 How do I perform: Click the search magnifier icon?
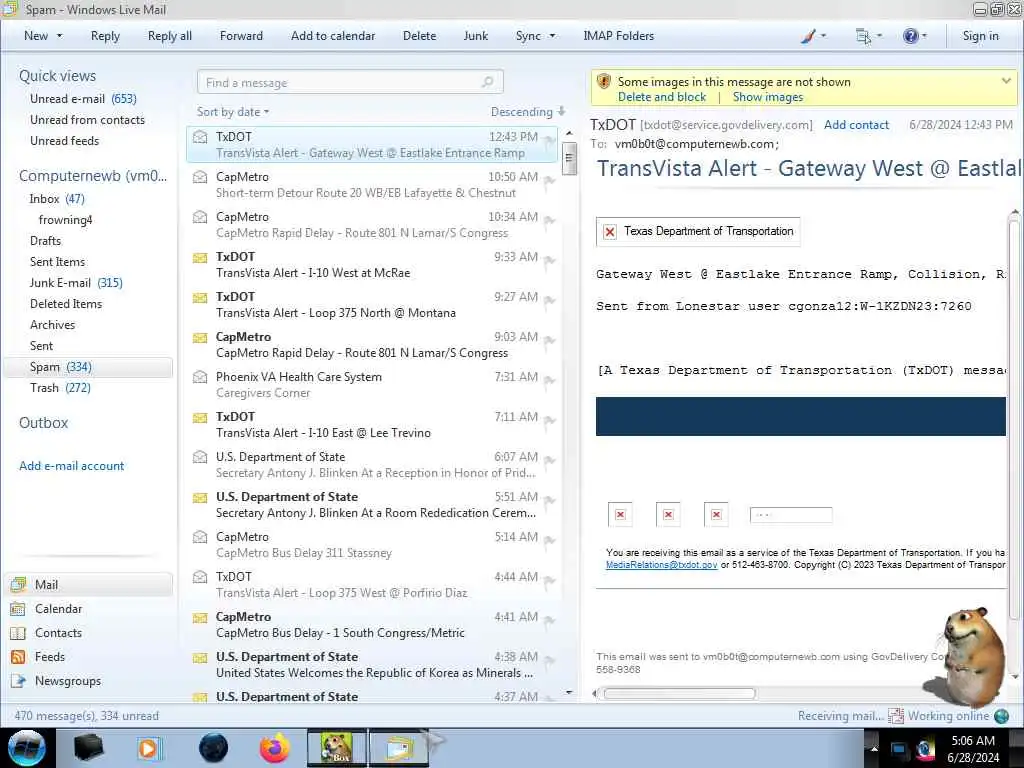487,82
